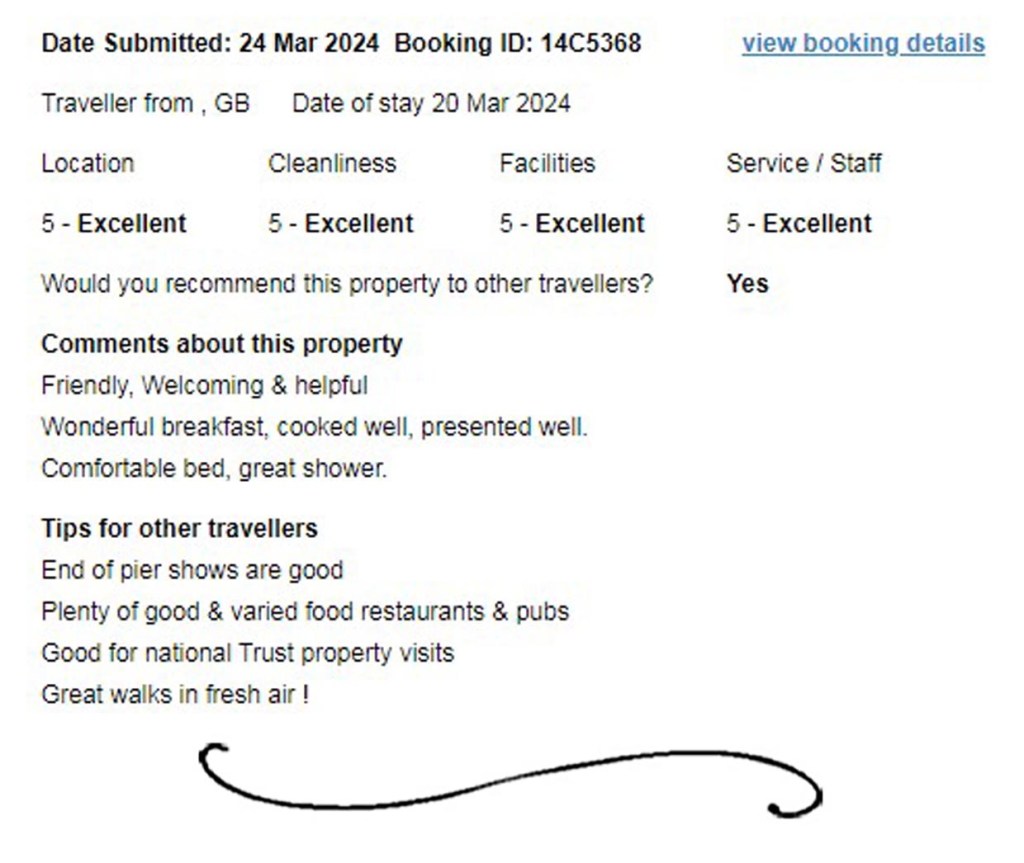
Task: Select the Date of stay 20 Mar 2024
Action: (x=431, y=104)
